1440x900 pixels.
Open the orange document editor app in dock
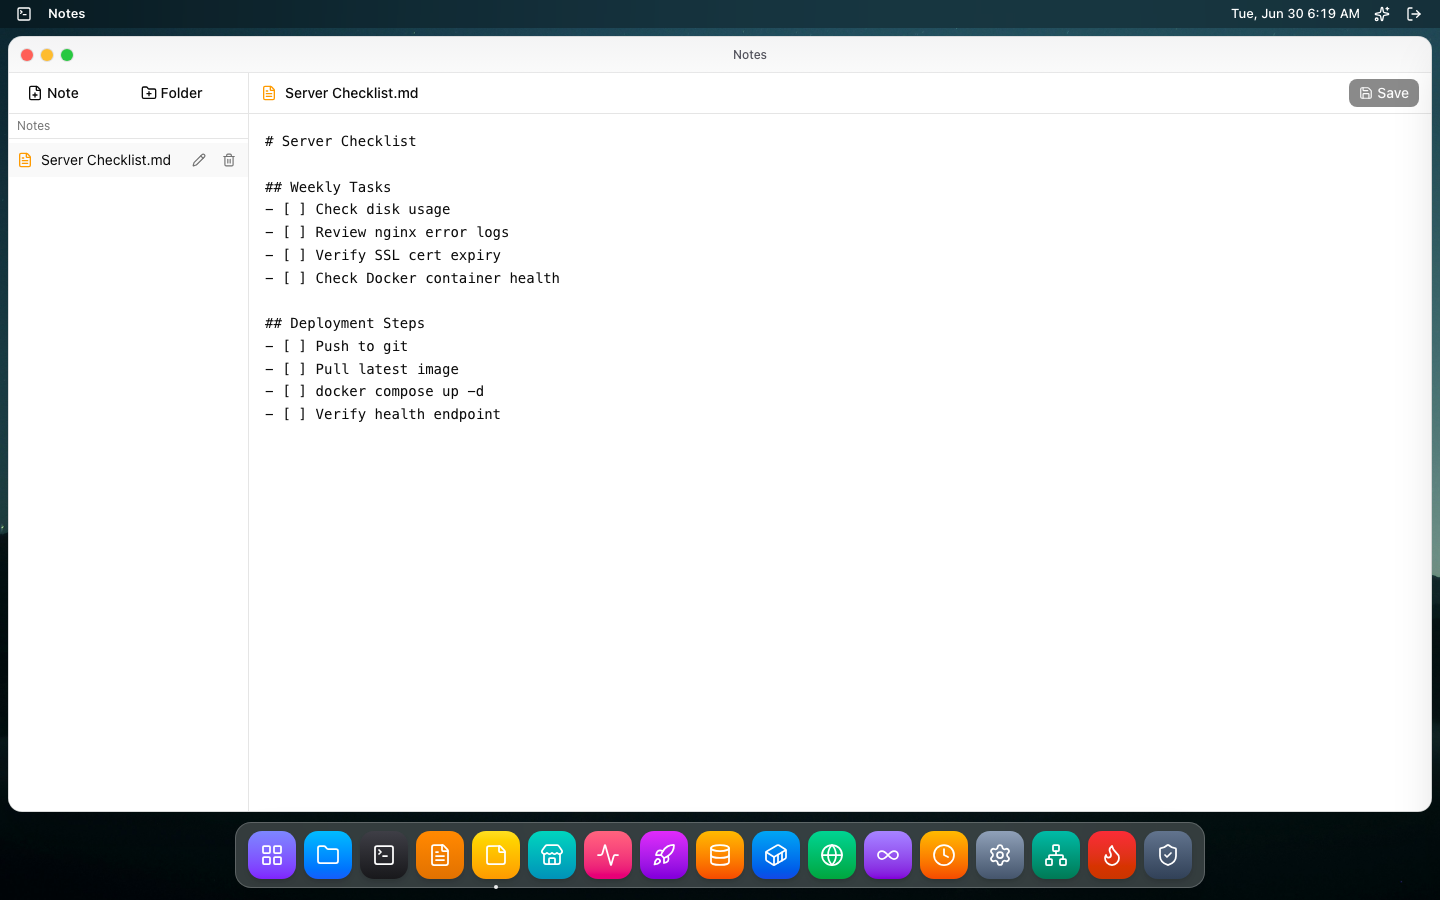coord(440,855)
